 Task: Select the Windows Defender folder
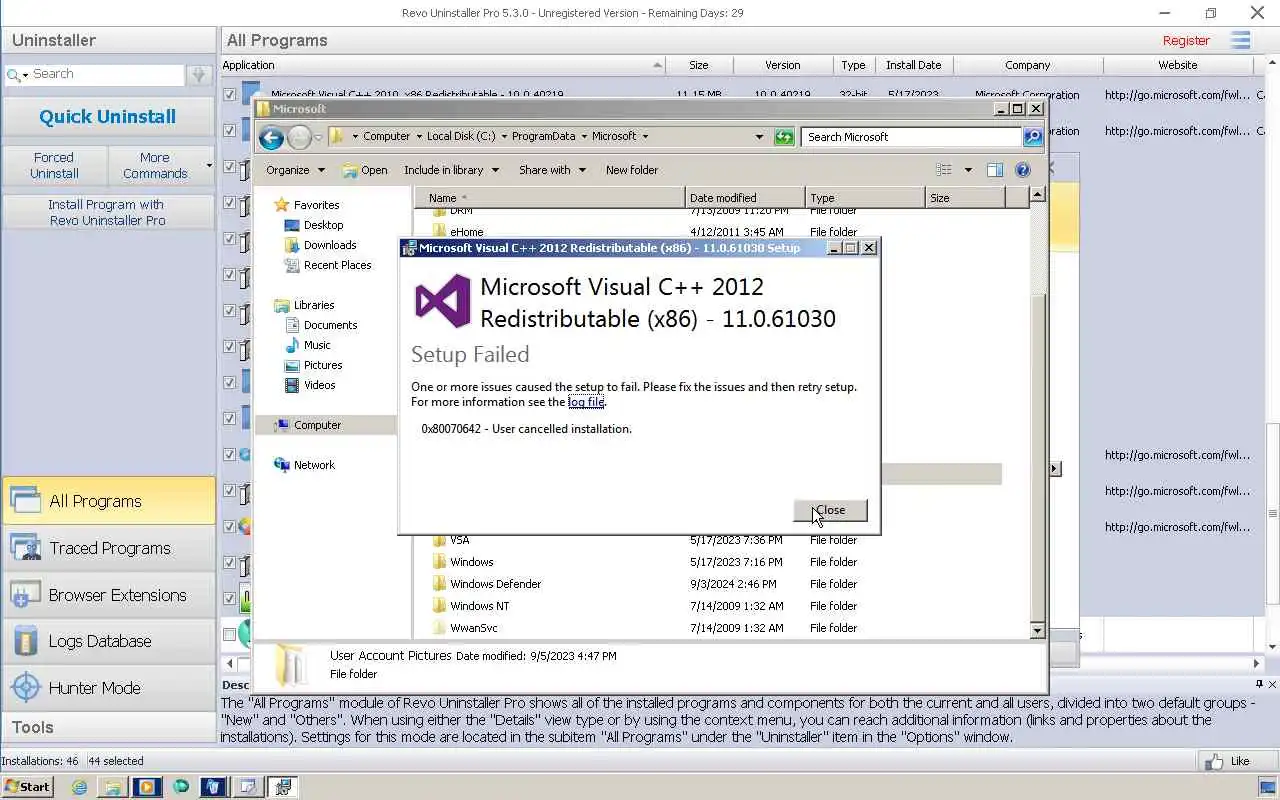tap(495, 584)
